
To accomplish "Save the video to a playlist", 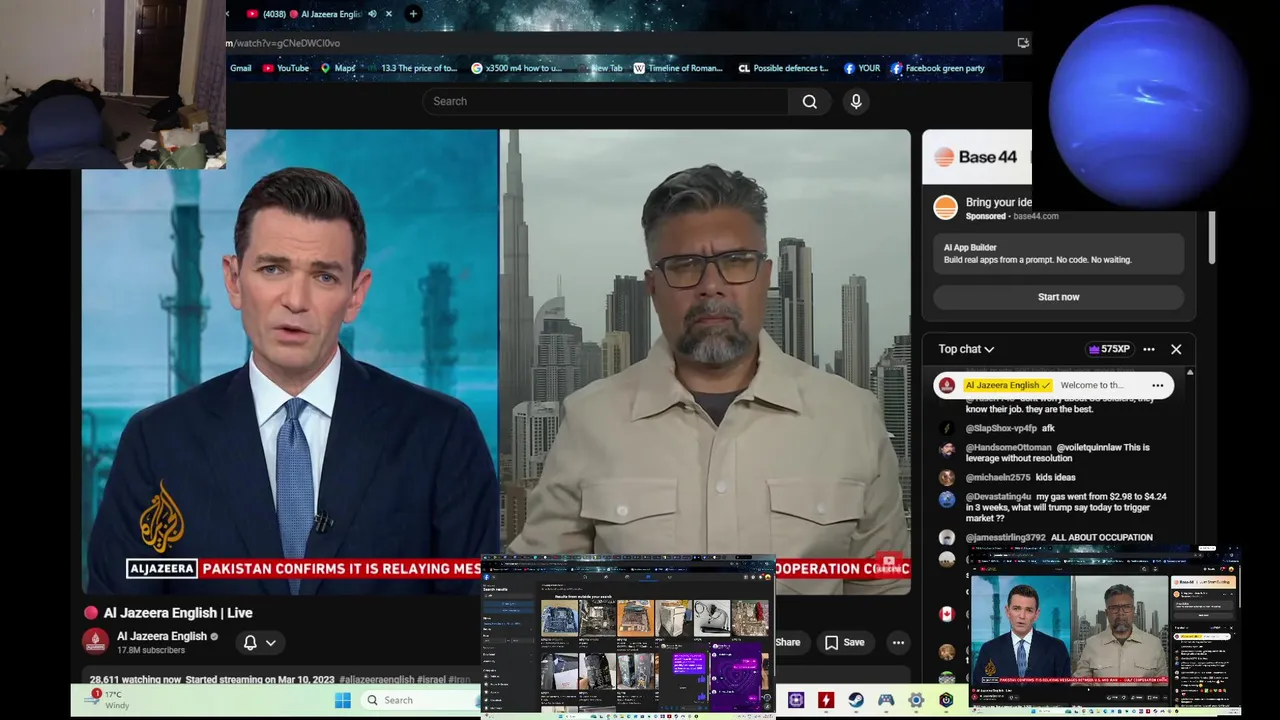I will [x=844, y=643].
